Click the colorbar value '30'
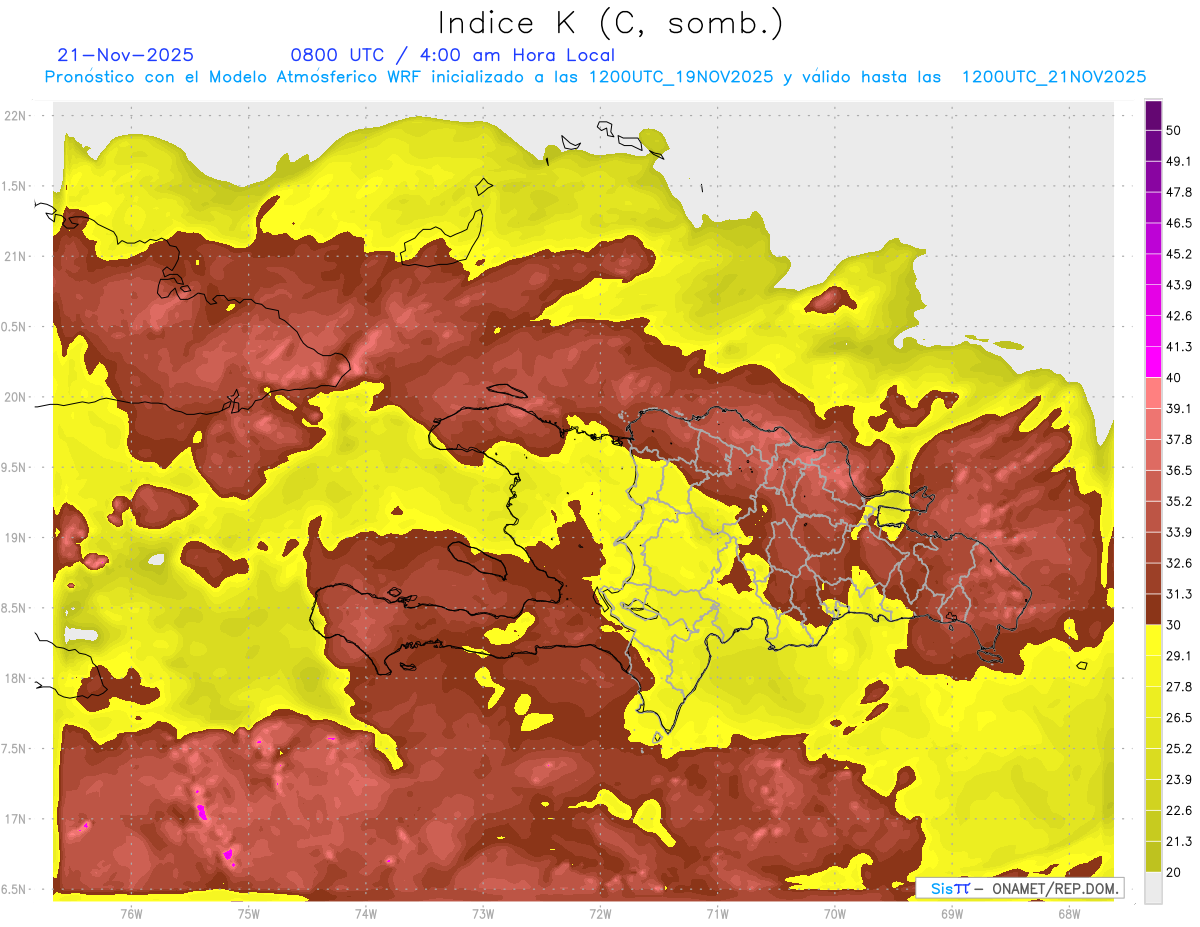The height and width of the screenshot is (927, 1200). [x=1175, y=625]
